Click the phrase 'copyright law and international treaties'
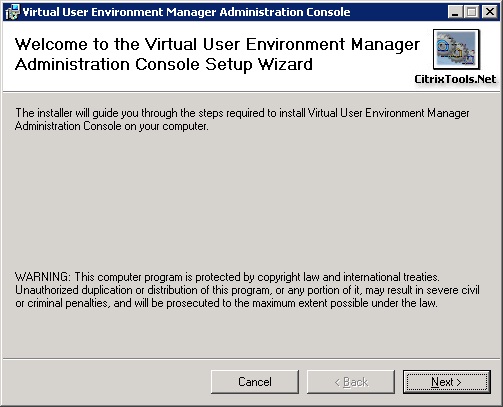 [348, 277]
